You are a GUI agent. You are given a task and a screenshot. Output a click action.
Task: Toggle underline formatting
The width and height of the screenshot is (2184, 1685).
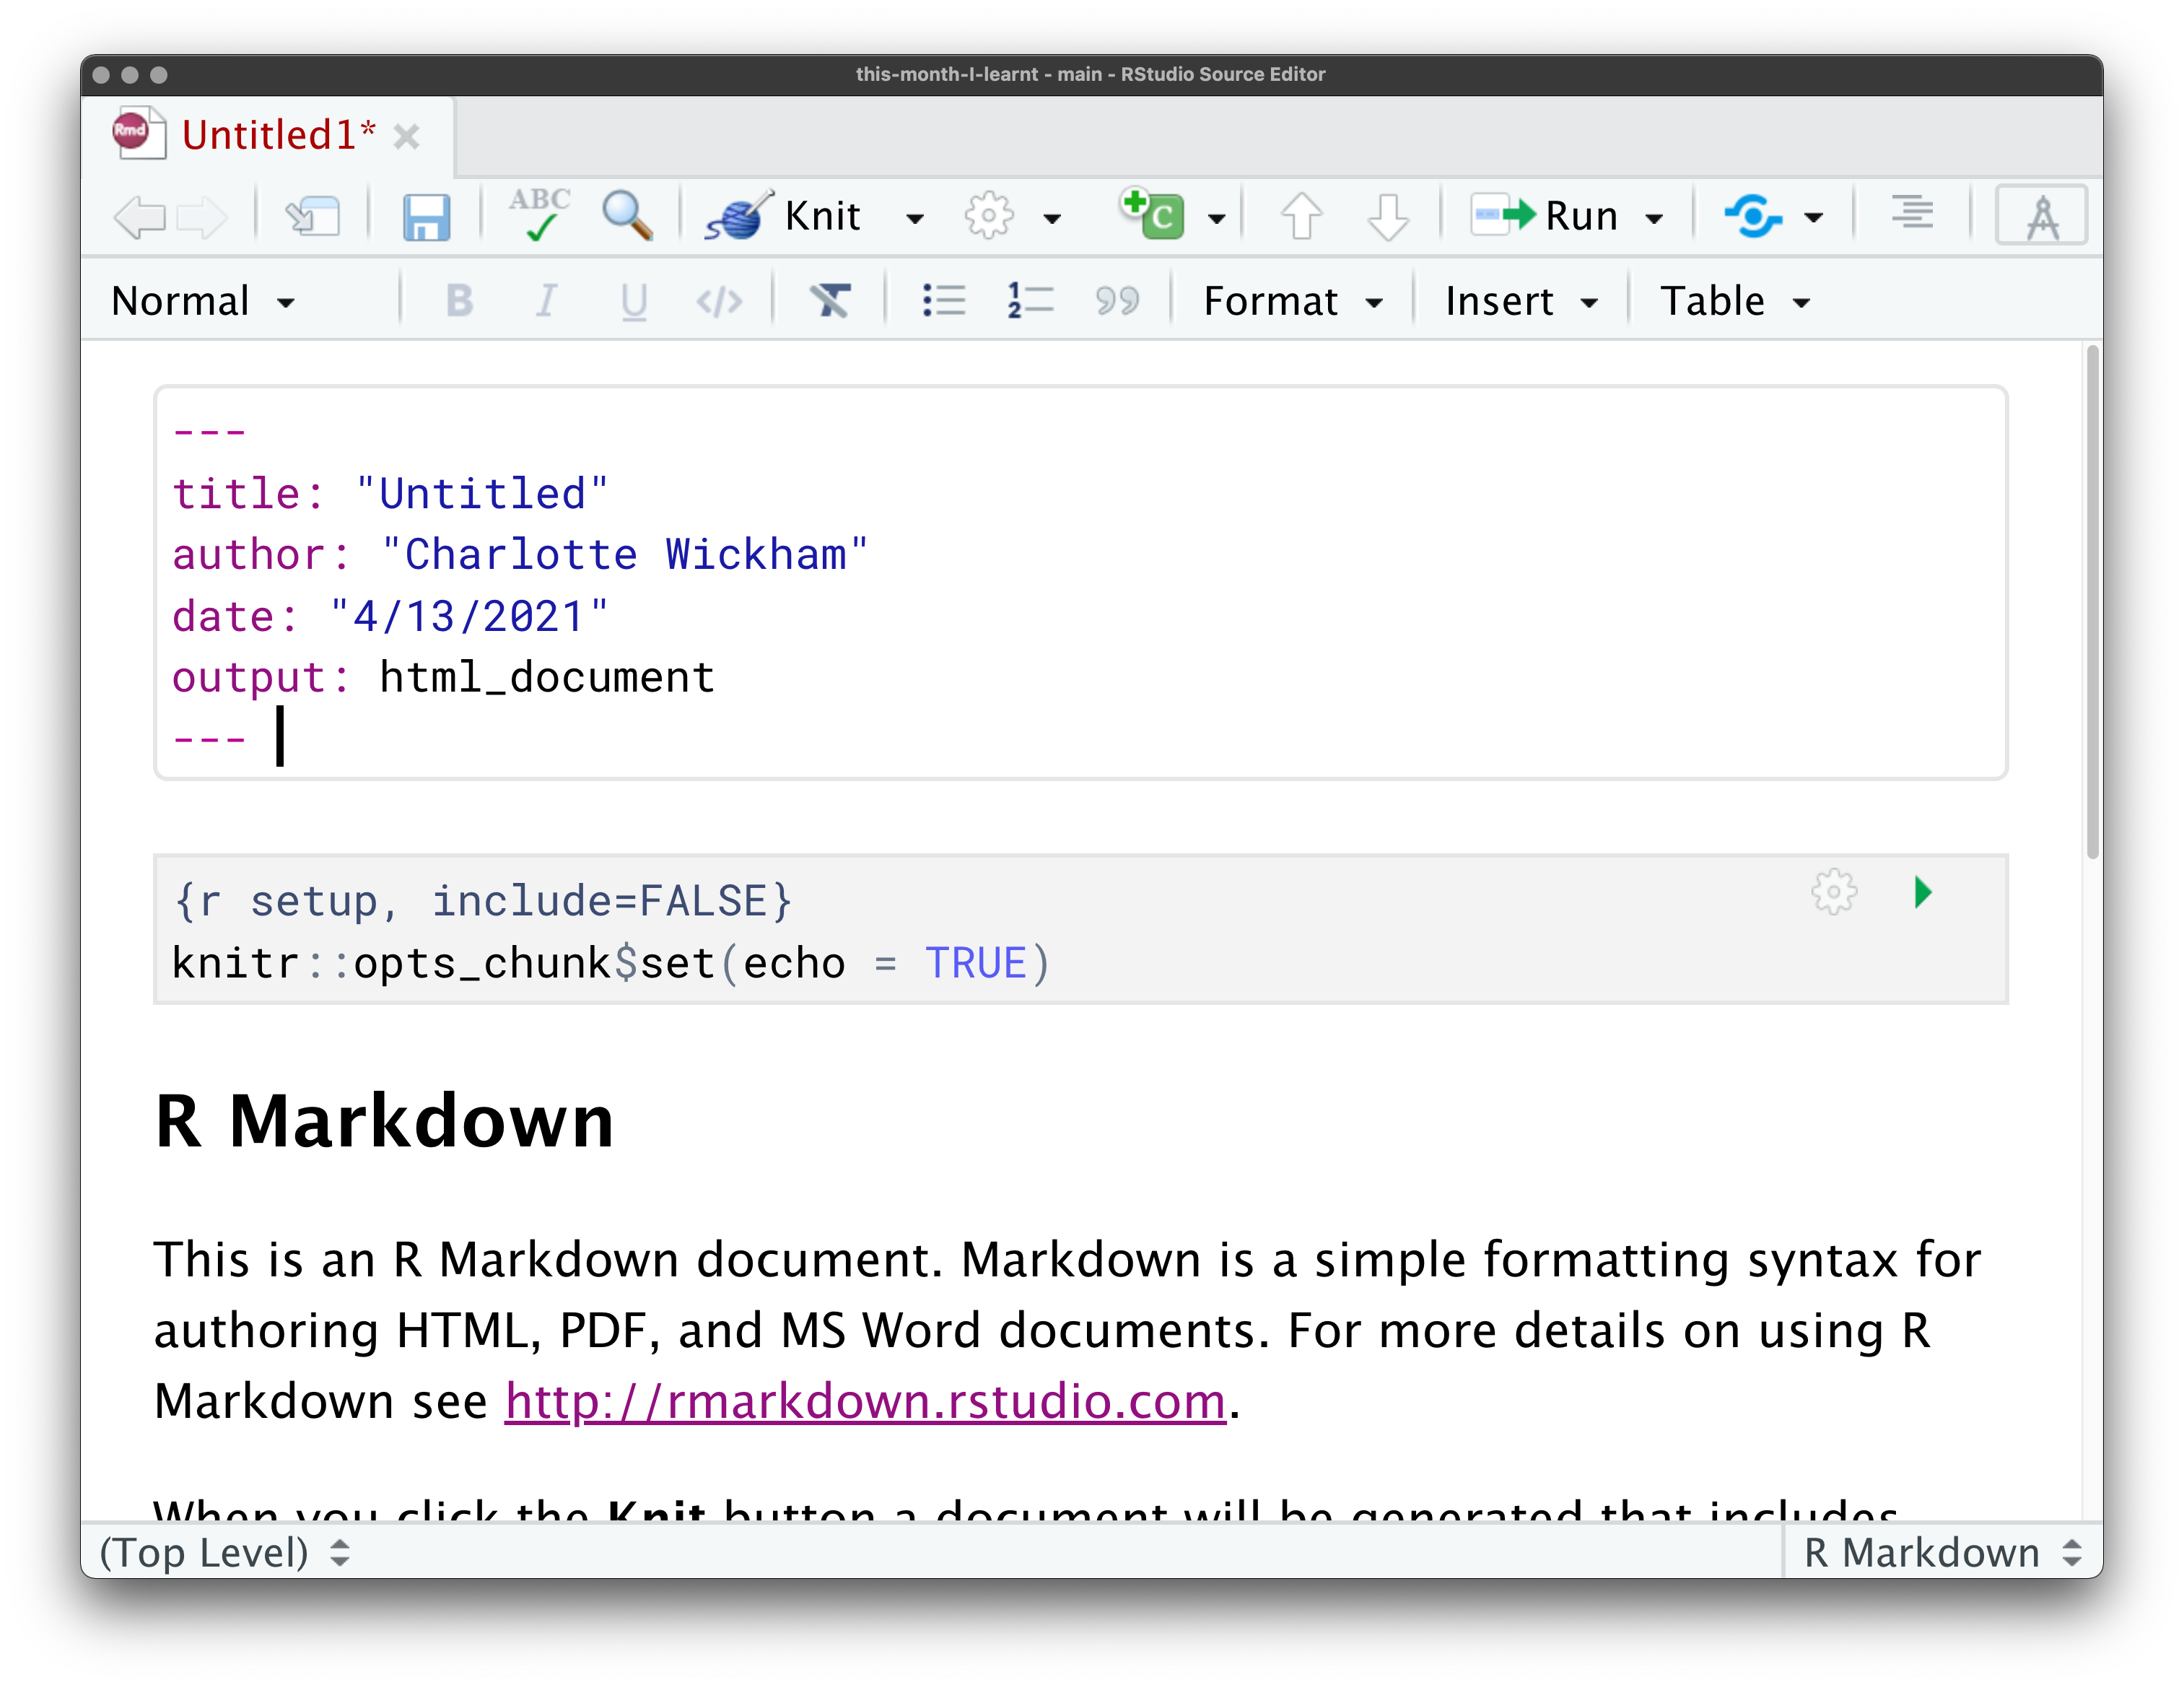click(x=634, y=301)
